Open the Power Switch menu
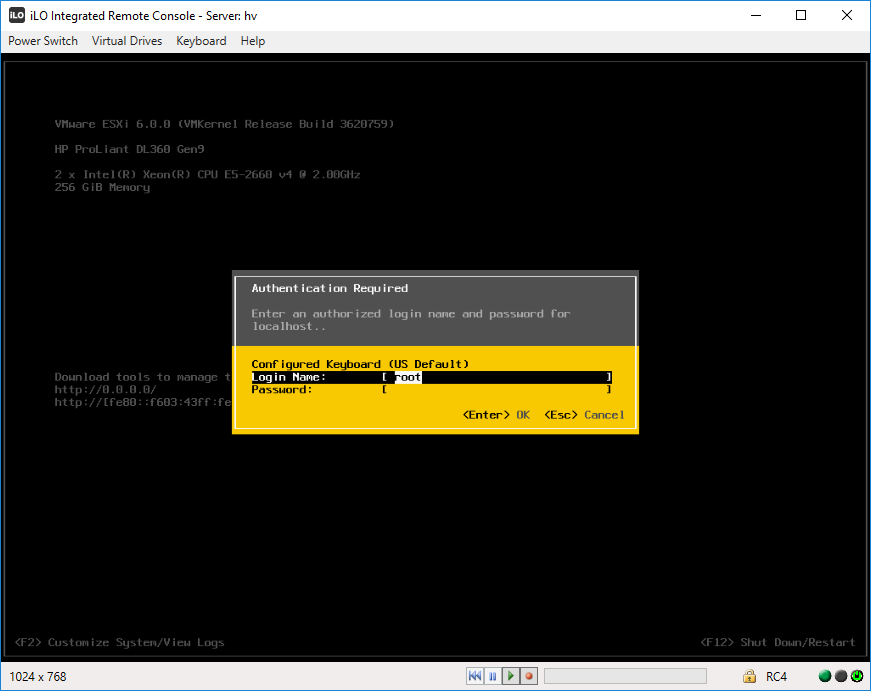The width and height of the screenshot is (871, 691). point(43,41)
